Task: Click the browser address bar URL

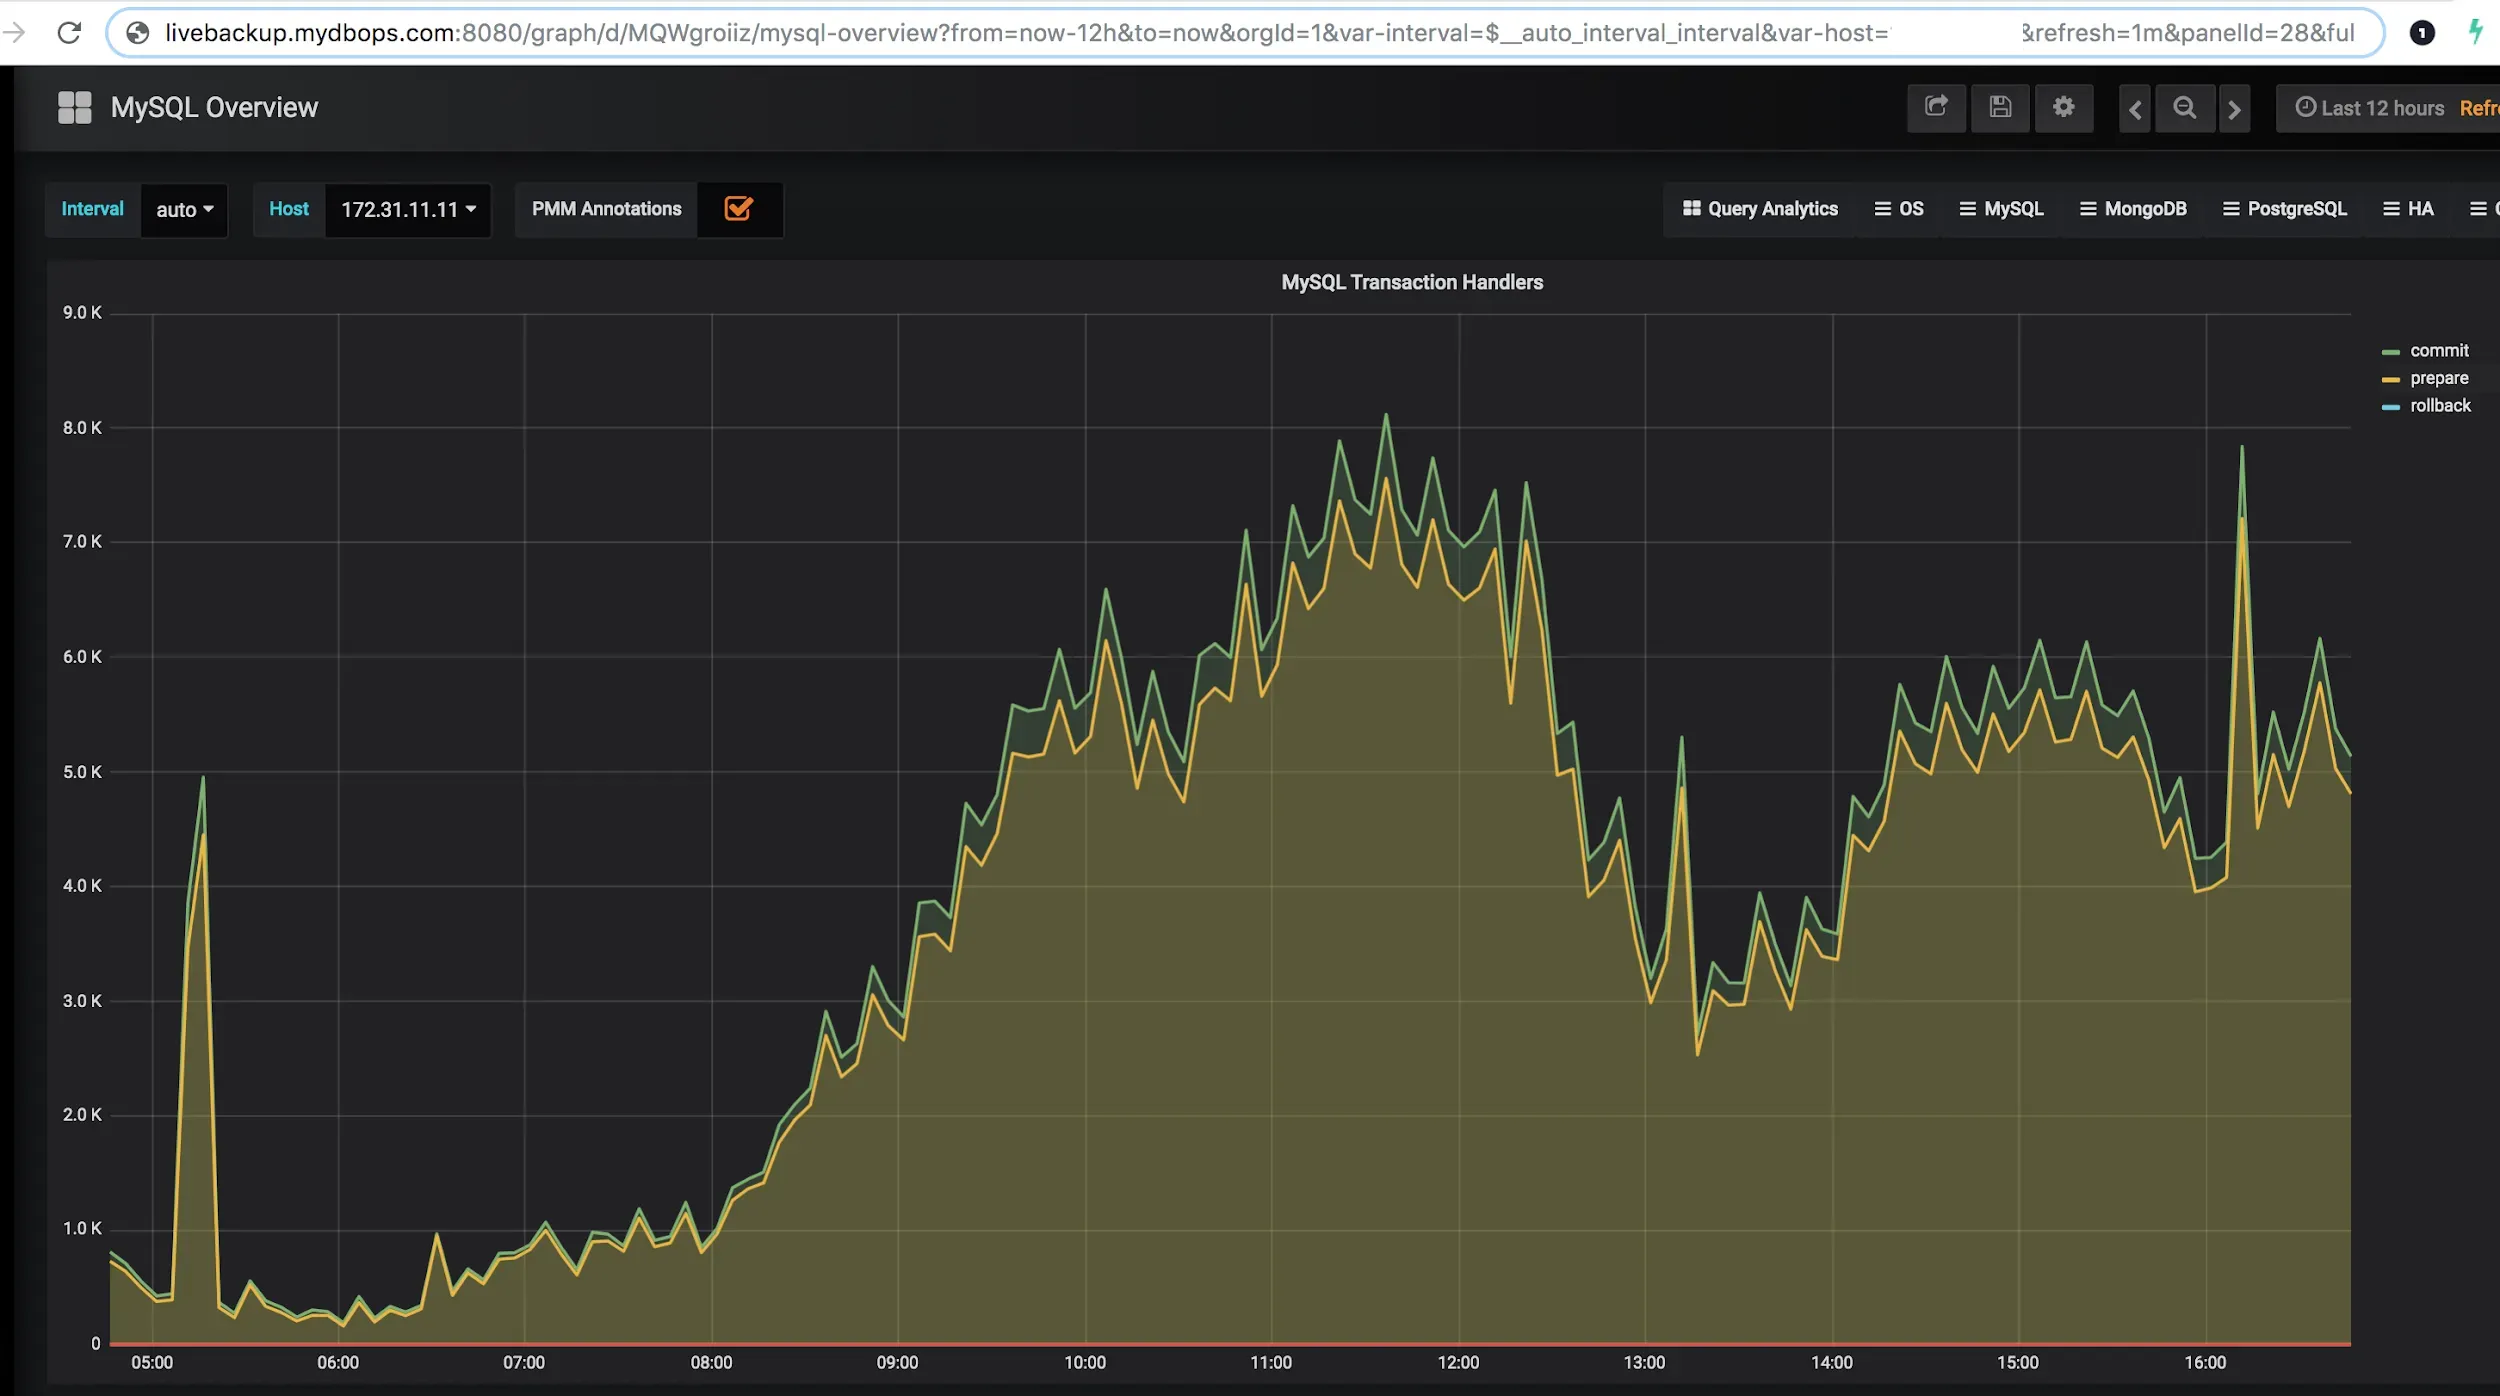Action: click(x=1000, y=33)
